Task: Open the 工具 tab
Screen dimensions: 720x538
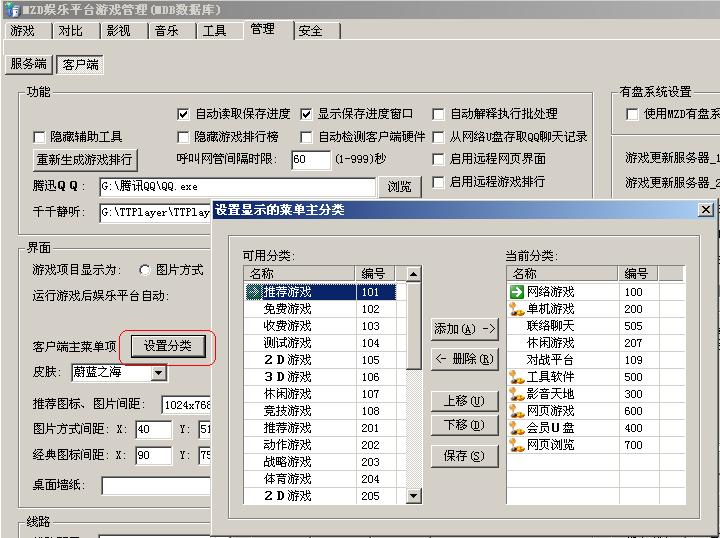Action: click(x=215, y=31)
